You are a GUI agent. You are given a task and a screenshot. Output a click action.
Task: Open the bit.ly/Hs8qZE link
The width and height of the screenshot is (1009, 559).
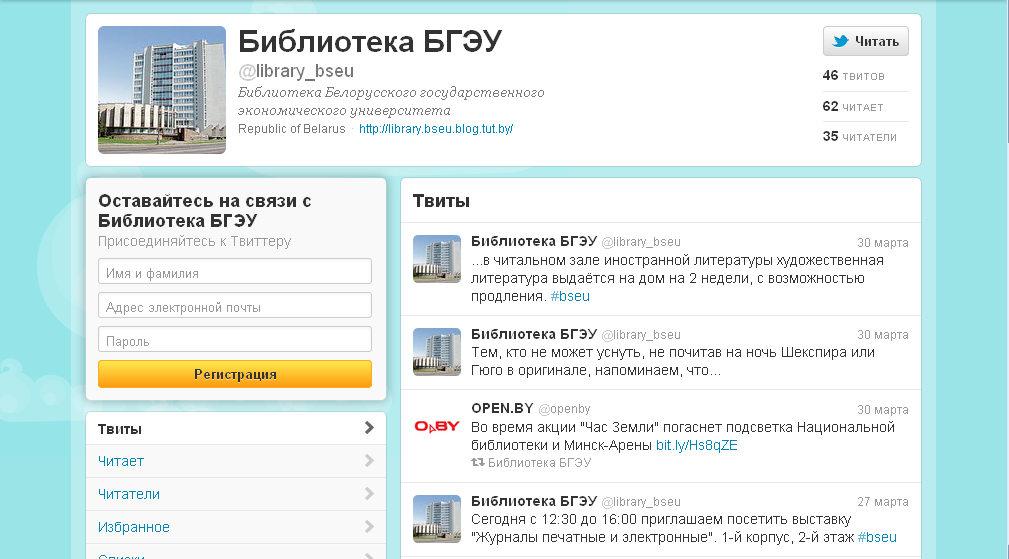[696, 445]
